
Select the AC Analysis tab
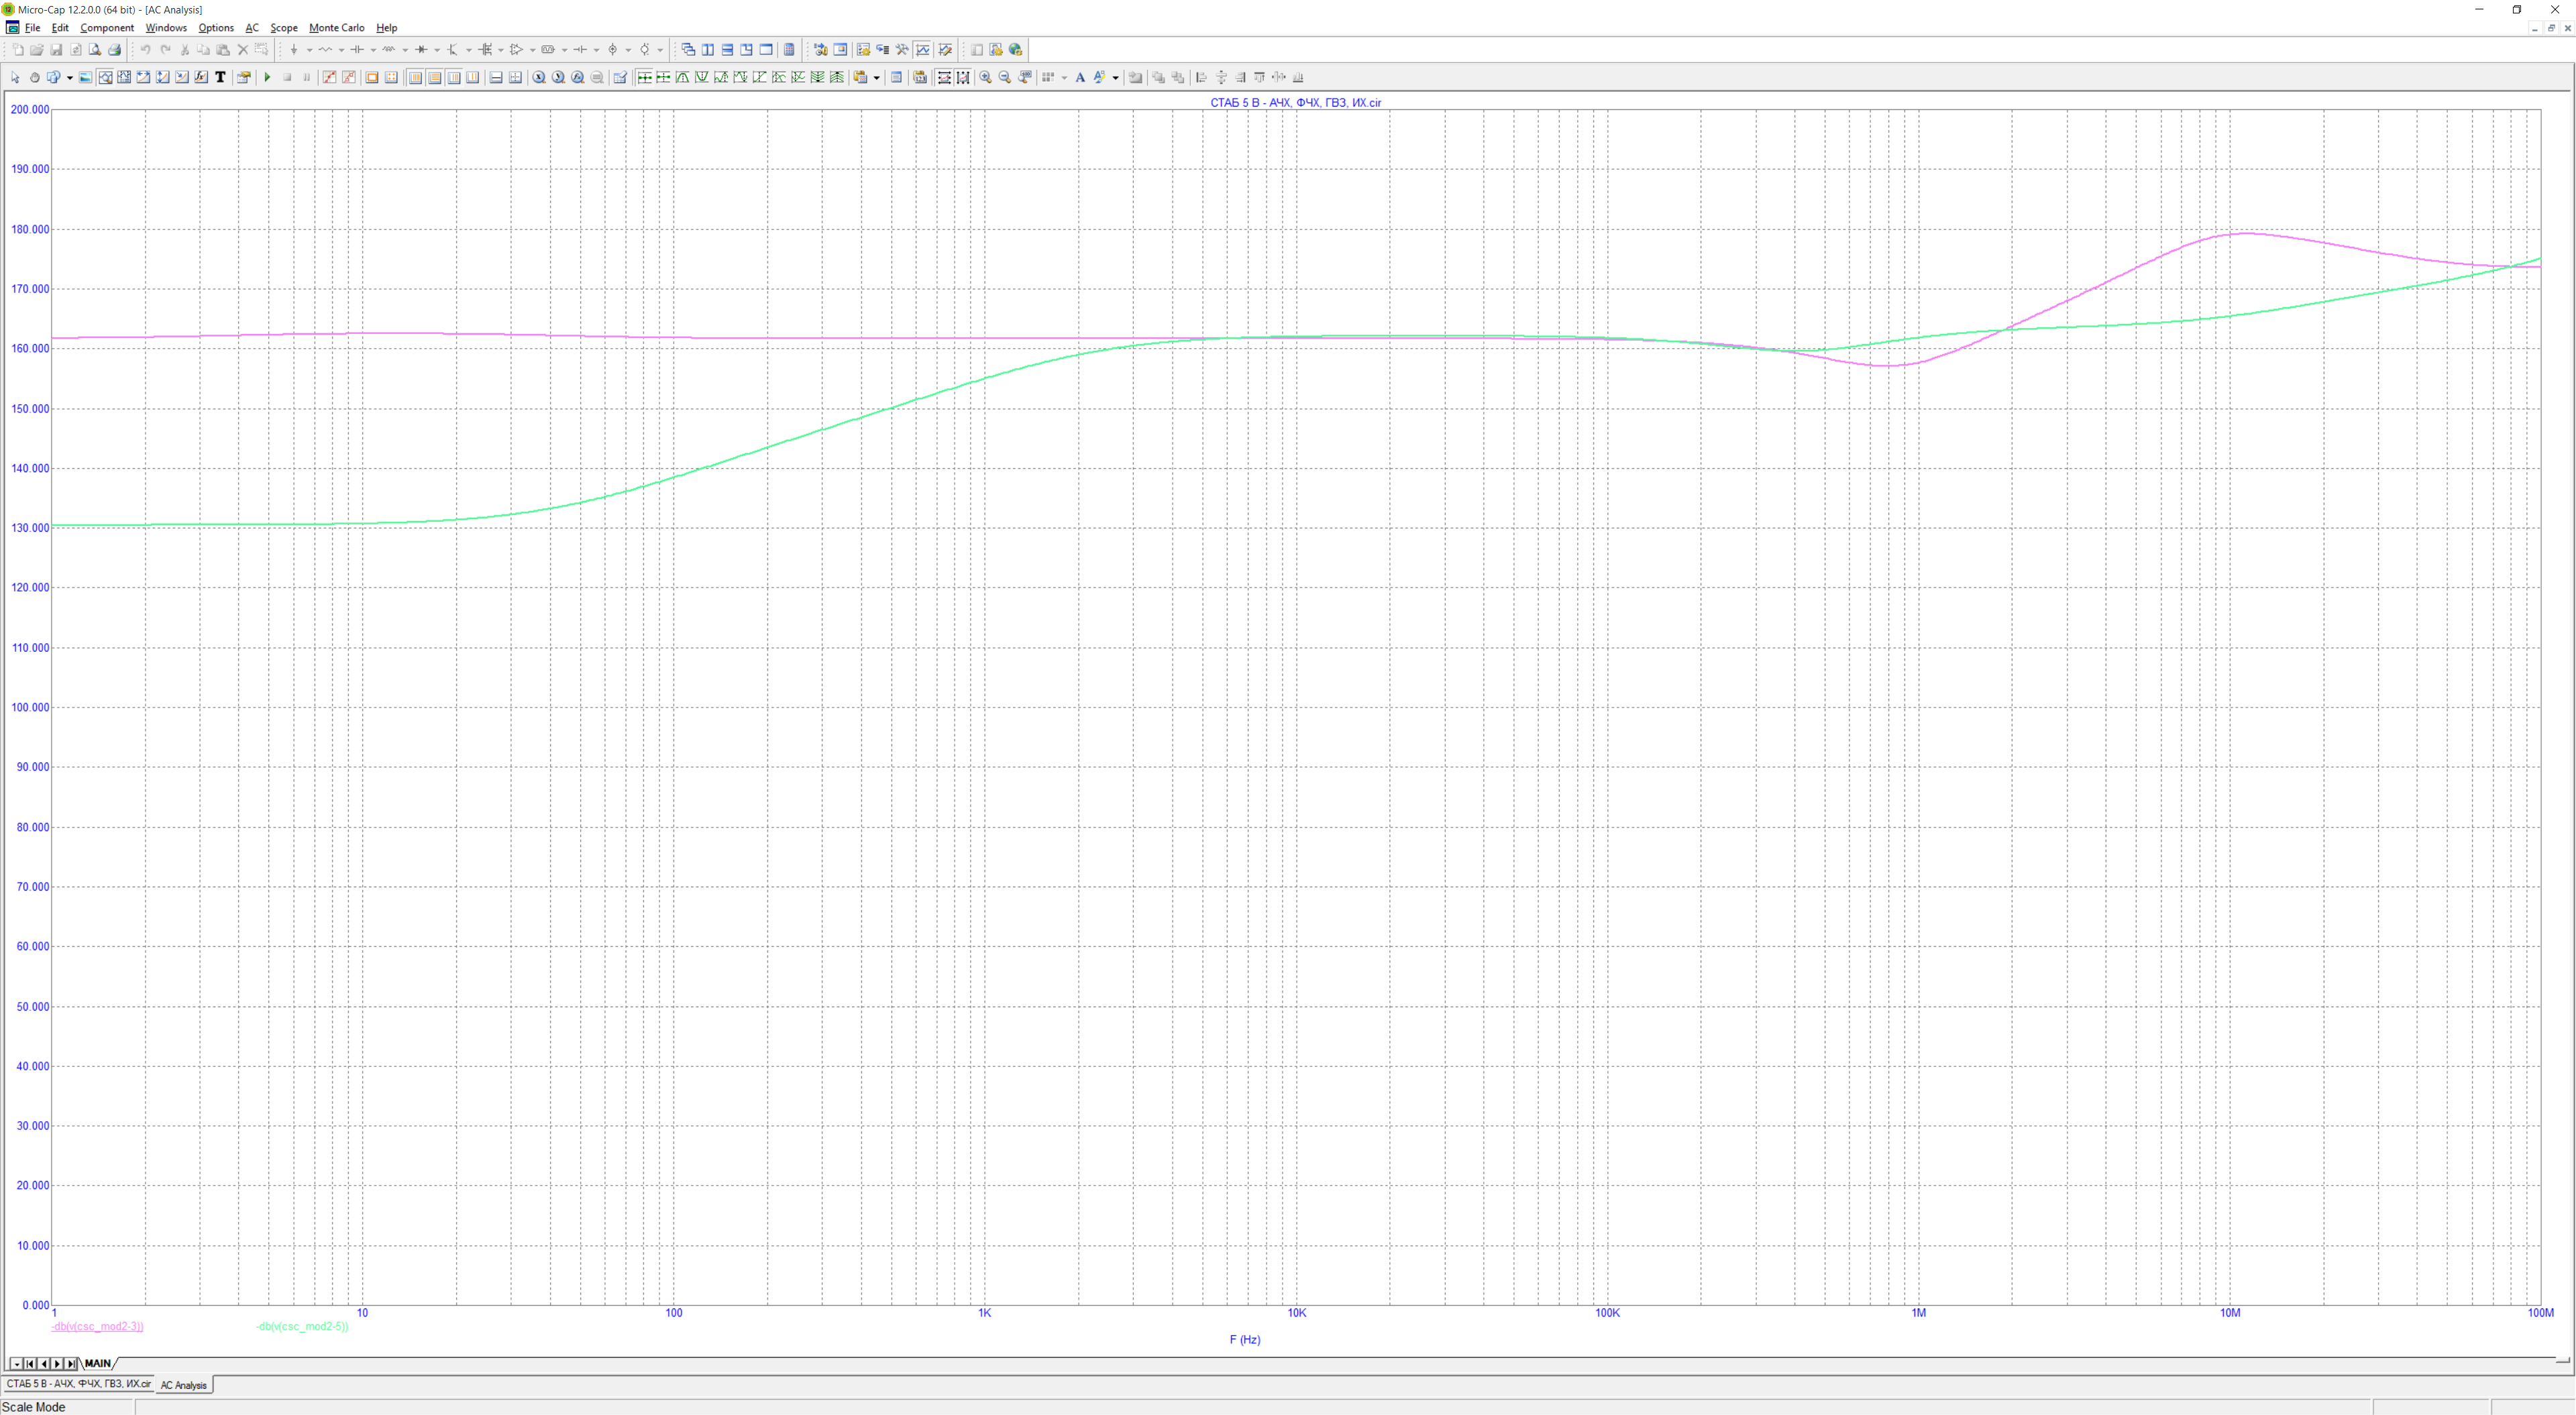(x=184, y=1385)
